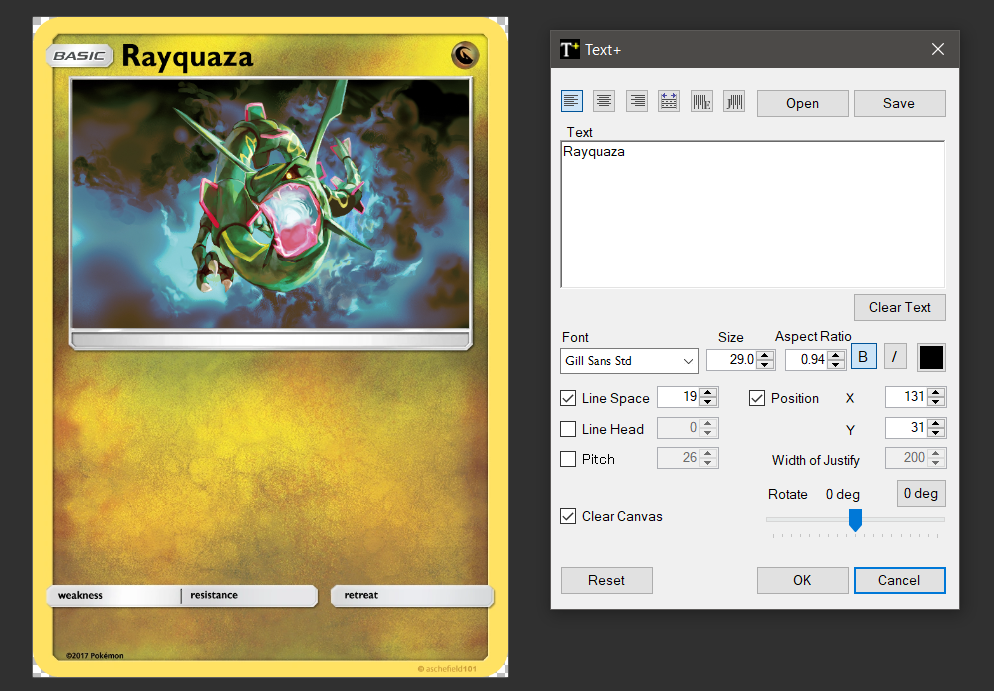Reset rotation with 0 deg button
994x691 pixels.
tap(921, 494)
